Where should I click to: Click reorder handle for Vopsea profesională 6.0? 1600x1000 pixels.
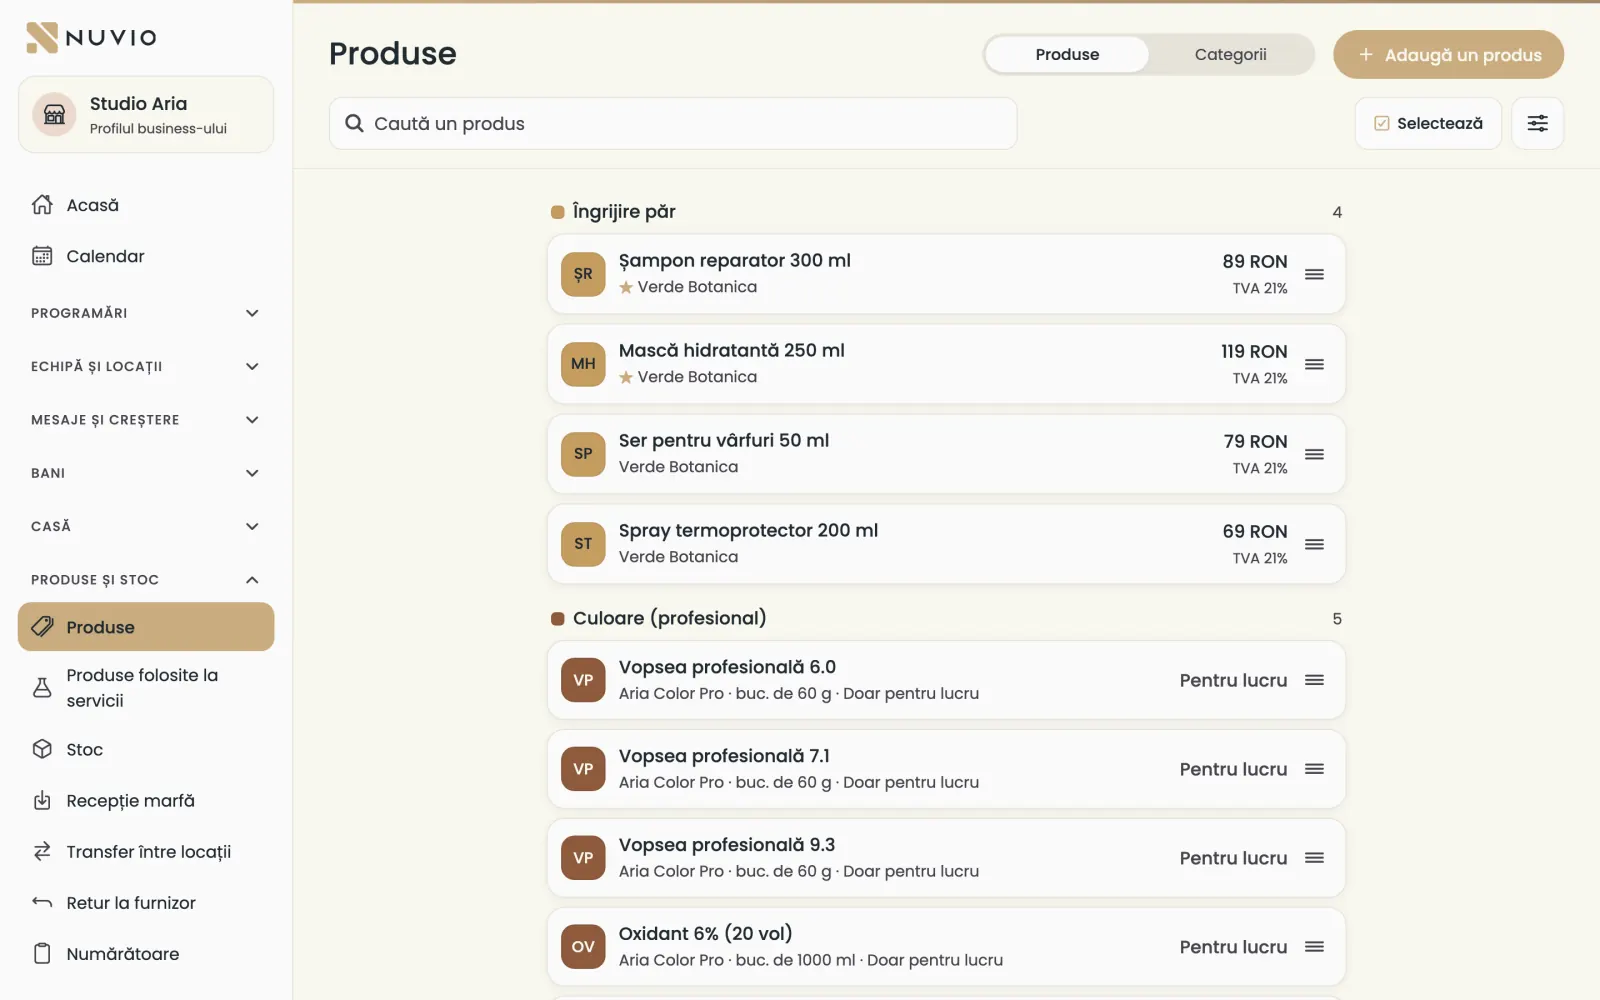tap(1314, 680)
